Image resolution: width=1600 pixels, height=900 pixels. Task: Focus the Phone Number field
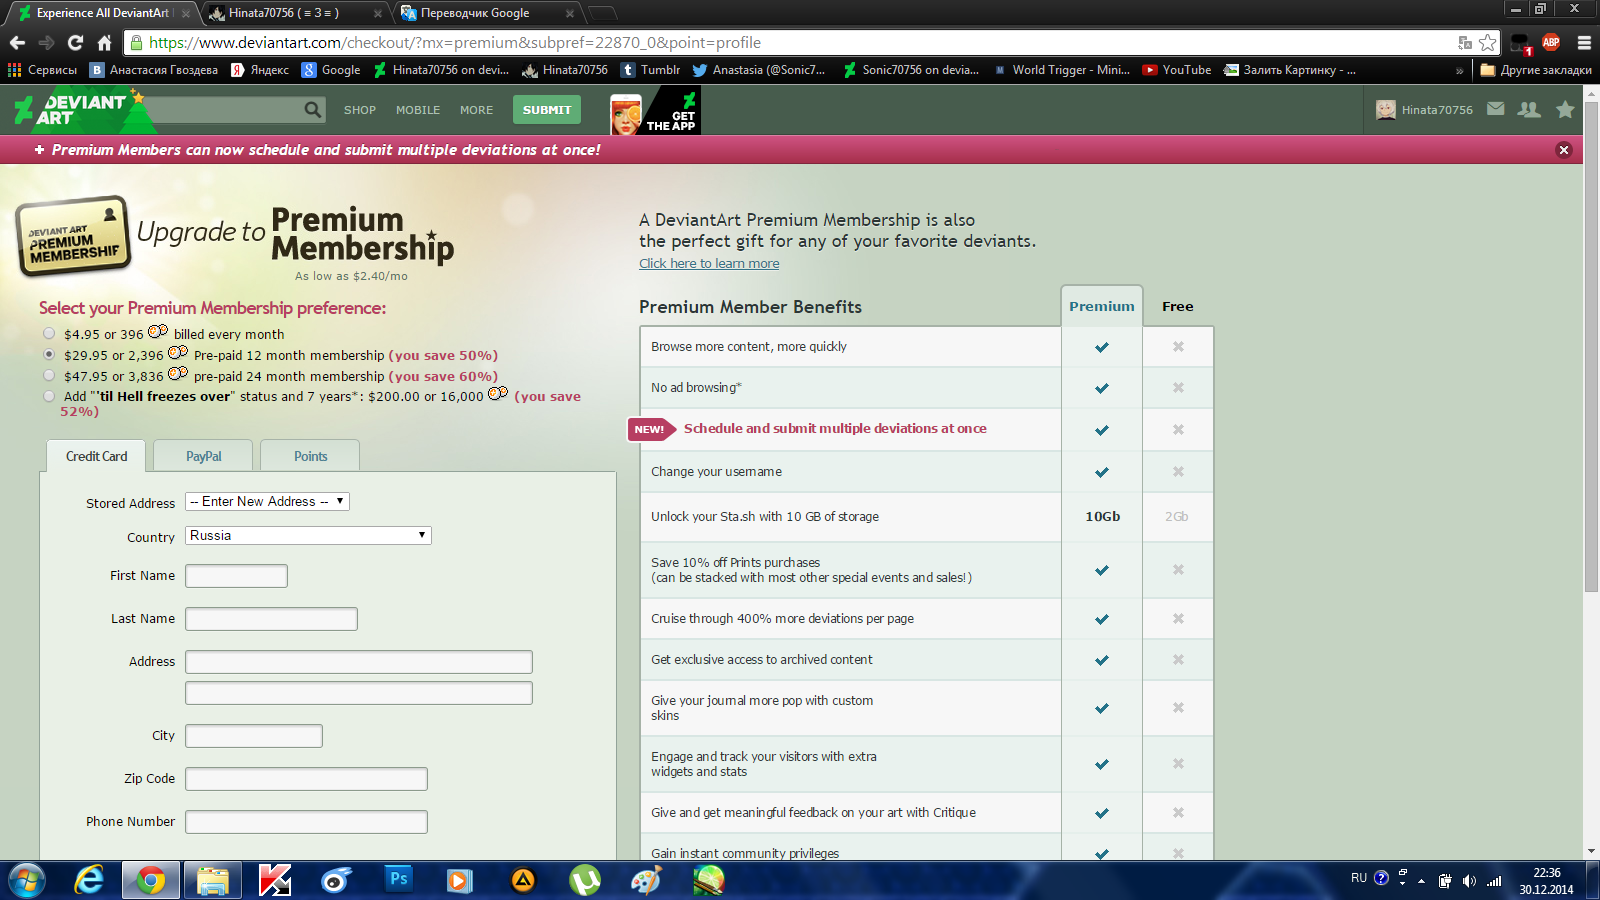click(x=306, y=822)
